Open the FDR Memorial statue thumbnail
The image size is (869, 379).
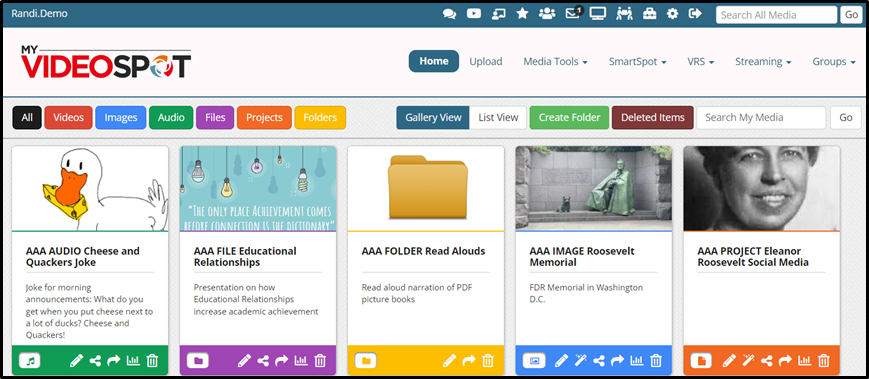pos(594,188)
